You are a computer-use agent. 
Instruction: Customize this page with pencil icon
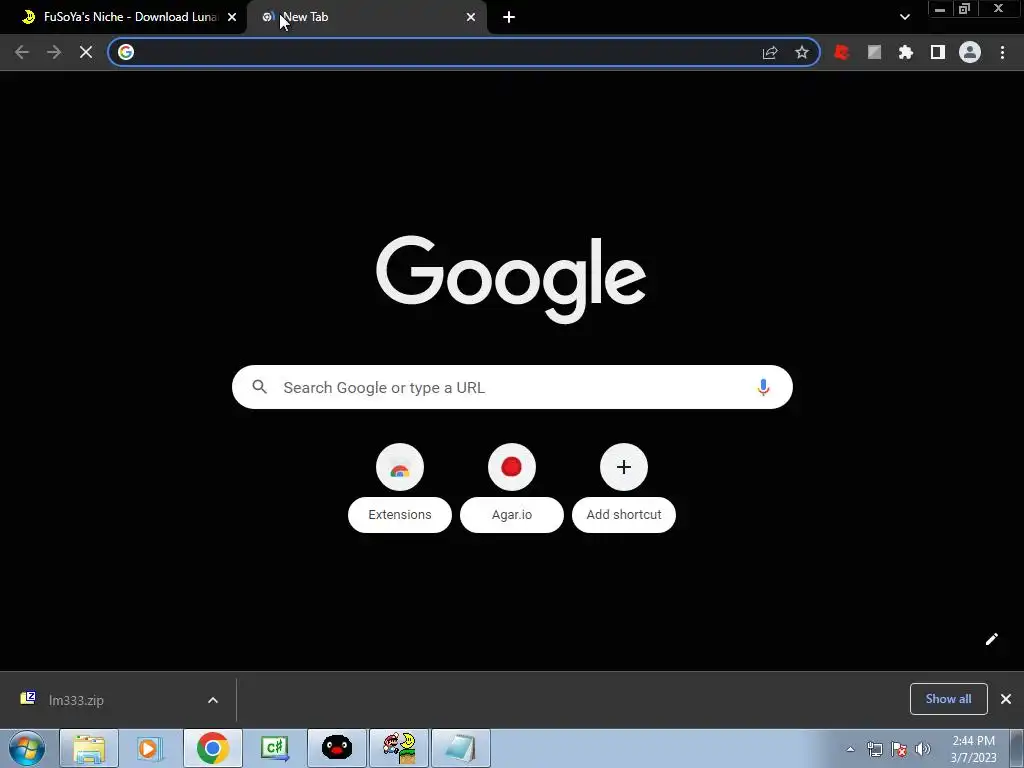pos(991,639)
